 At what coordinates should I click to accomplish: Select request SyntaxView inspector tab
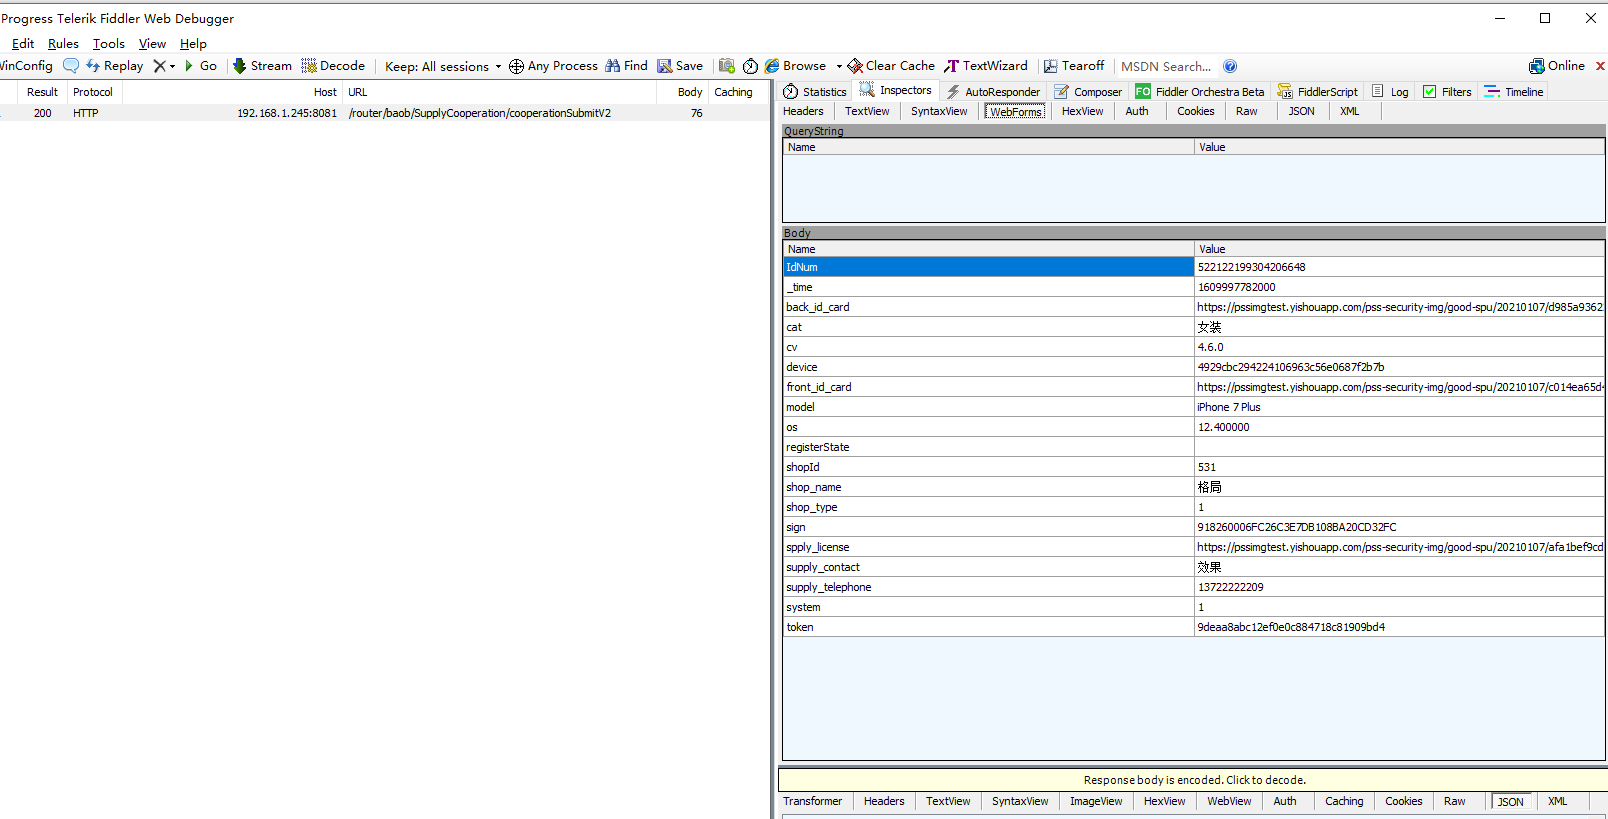coord(939,111)
